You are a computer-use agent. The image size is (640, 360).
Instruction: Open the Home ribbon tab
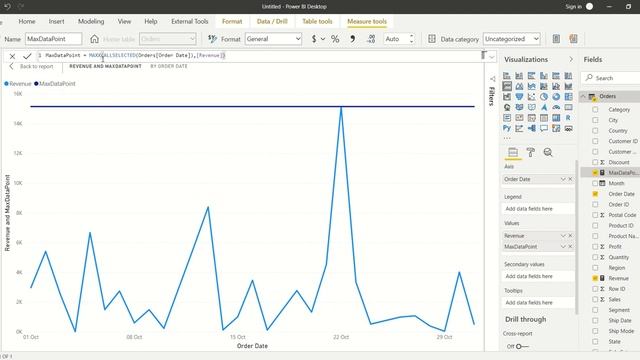point(27,21)
